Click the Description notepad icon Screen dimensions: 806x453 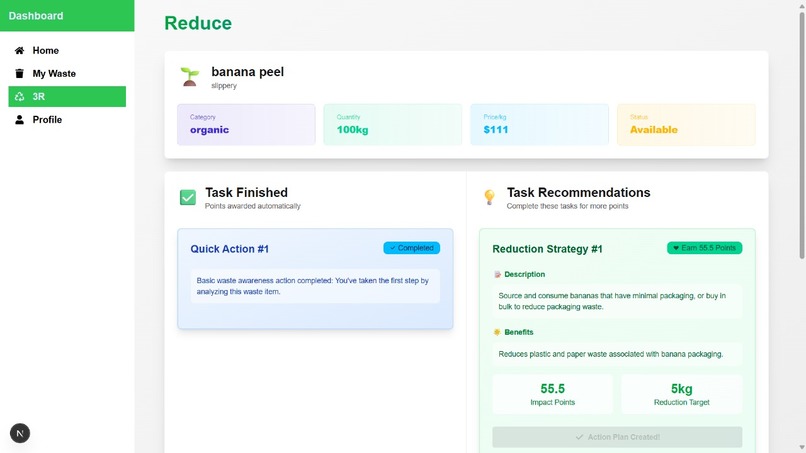[497, 275]
